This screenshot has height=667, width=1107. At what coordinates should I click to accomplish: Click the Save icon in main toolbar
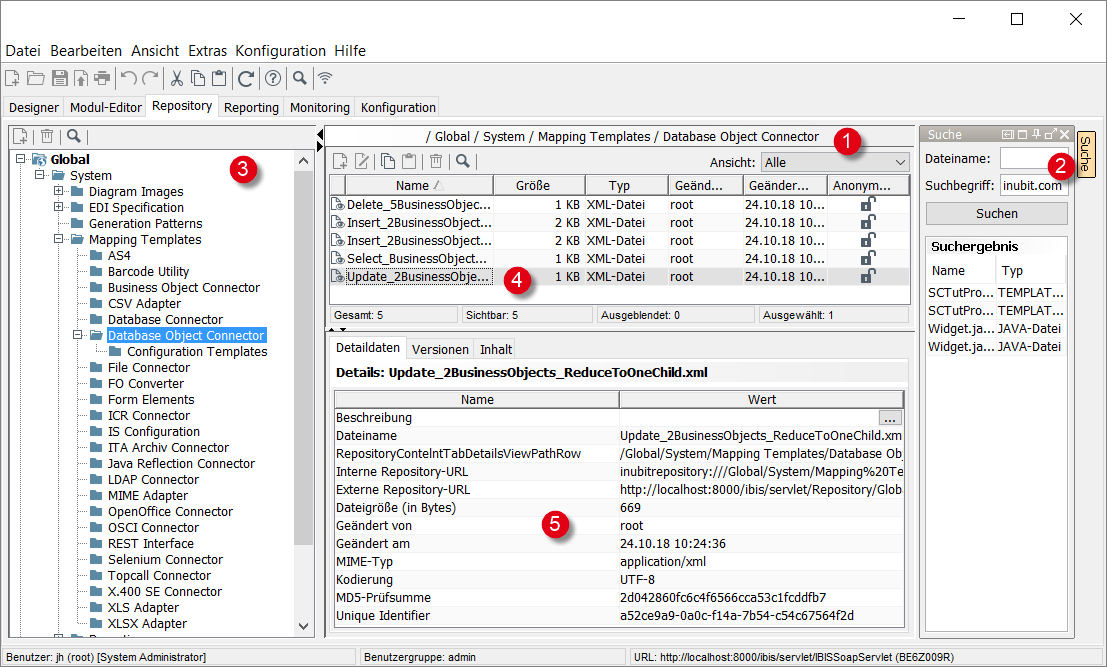(x=59, y=78)
